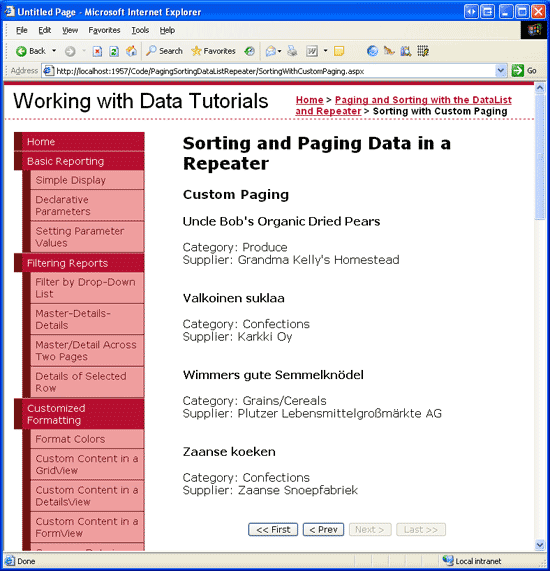
Task: Go to the Home page icon
Action: [x=131, y=51]
